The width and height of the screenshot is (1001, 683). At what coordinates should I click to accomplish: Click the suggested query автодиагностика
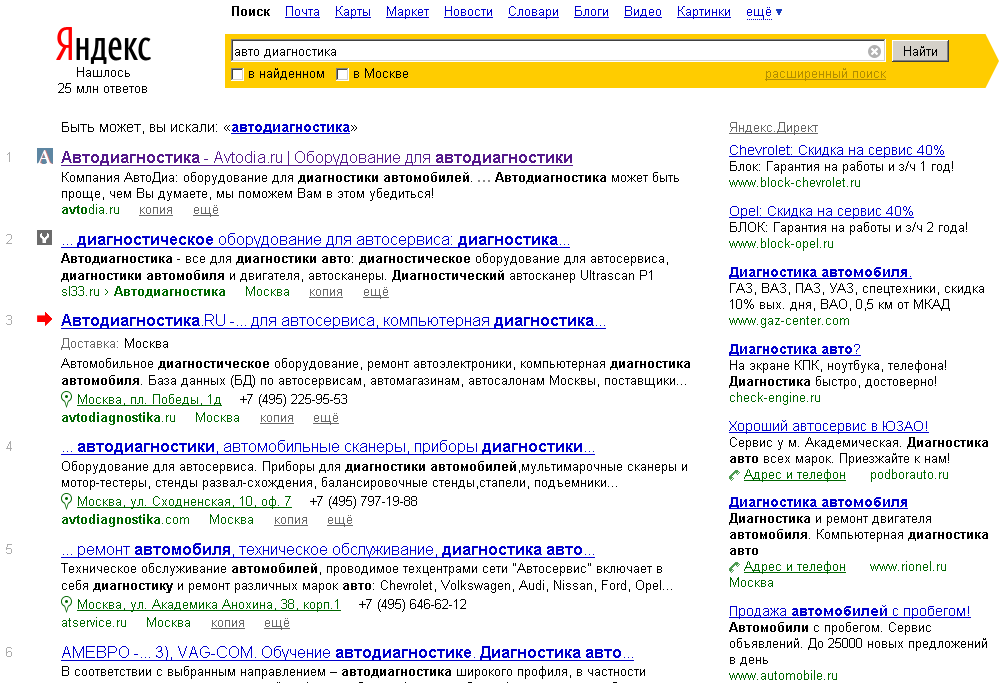(291, 127)
